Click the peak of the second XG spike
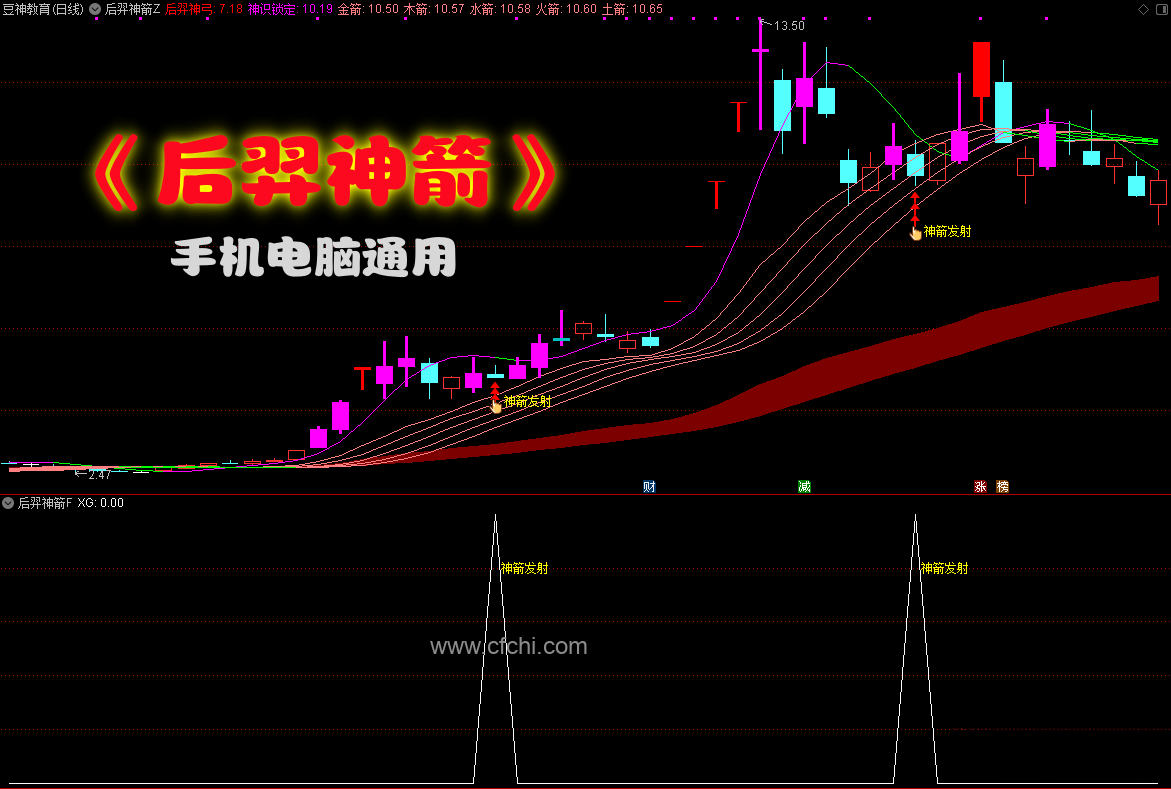 coord(916,516)
